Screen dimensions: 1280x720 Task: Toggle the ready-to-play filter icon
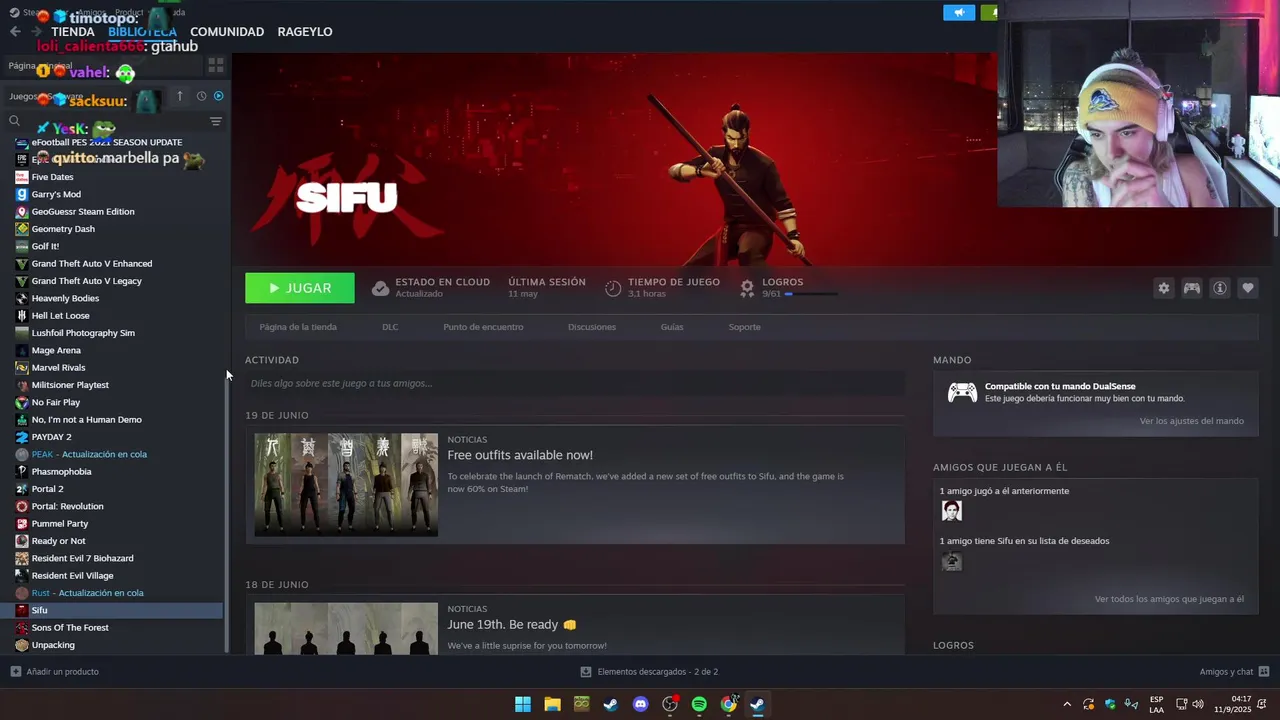click(219, 96)
